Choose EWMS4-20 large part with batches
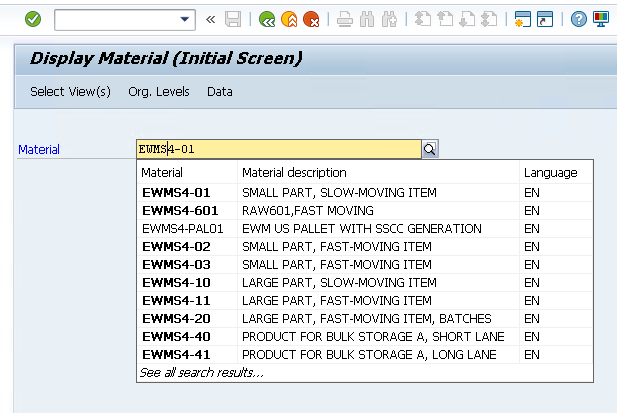The width and height of the screenshot is (617, 413). pyautogui.click(x=176, y=318)
